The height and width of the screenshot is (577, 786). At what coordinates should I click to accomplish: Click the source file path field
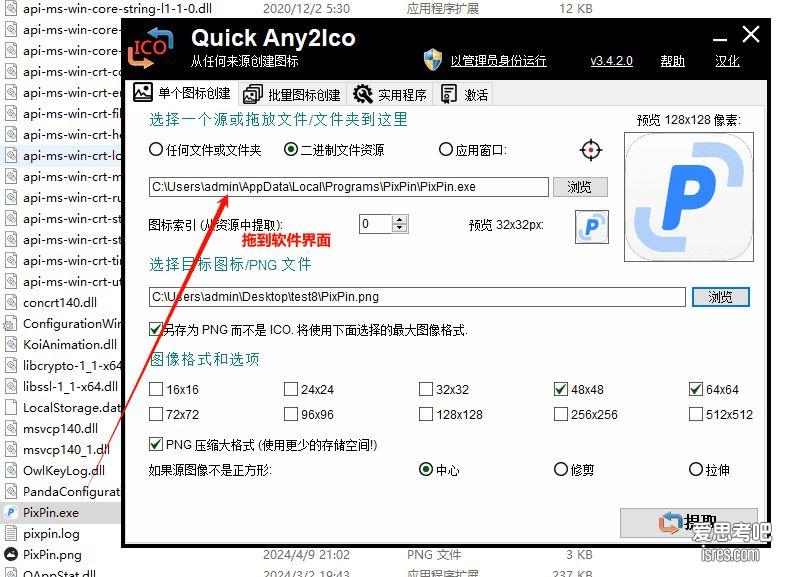[x=348, y=187]
